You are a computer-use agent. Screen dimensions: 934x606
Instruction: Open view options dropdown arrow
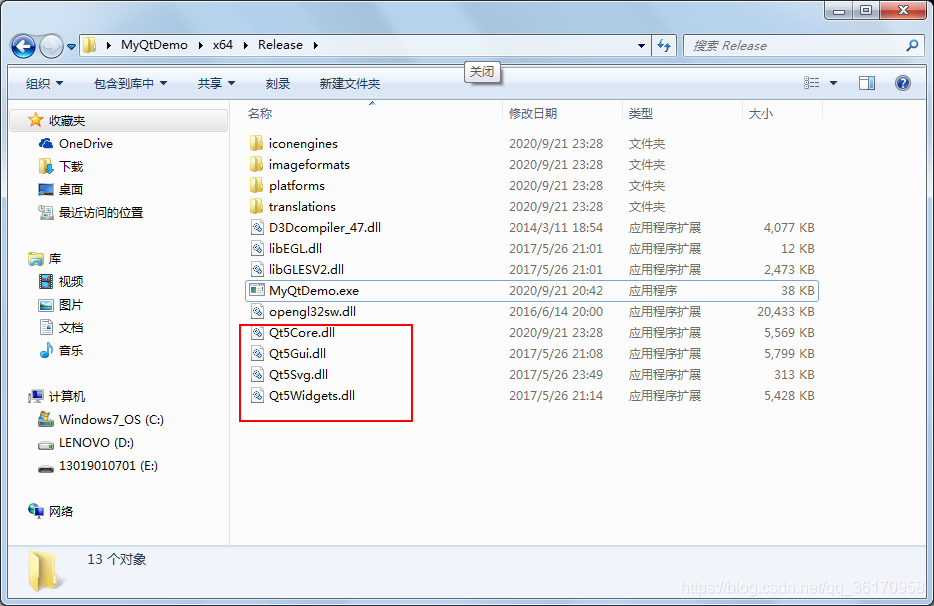833,83
